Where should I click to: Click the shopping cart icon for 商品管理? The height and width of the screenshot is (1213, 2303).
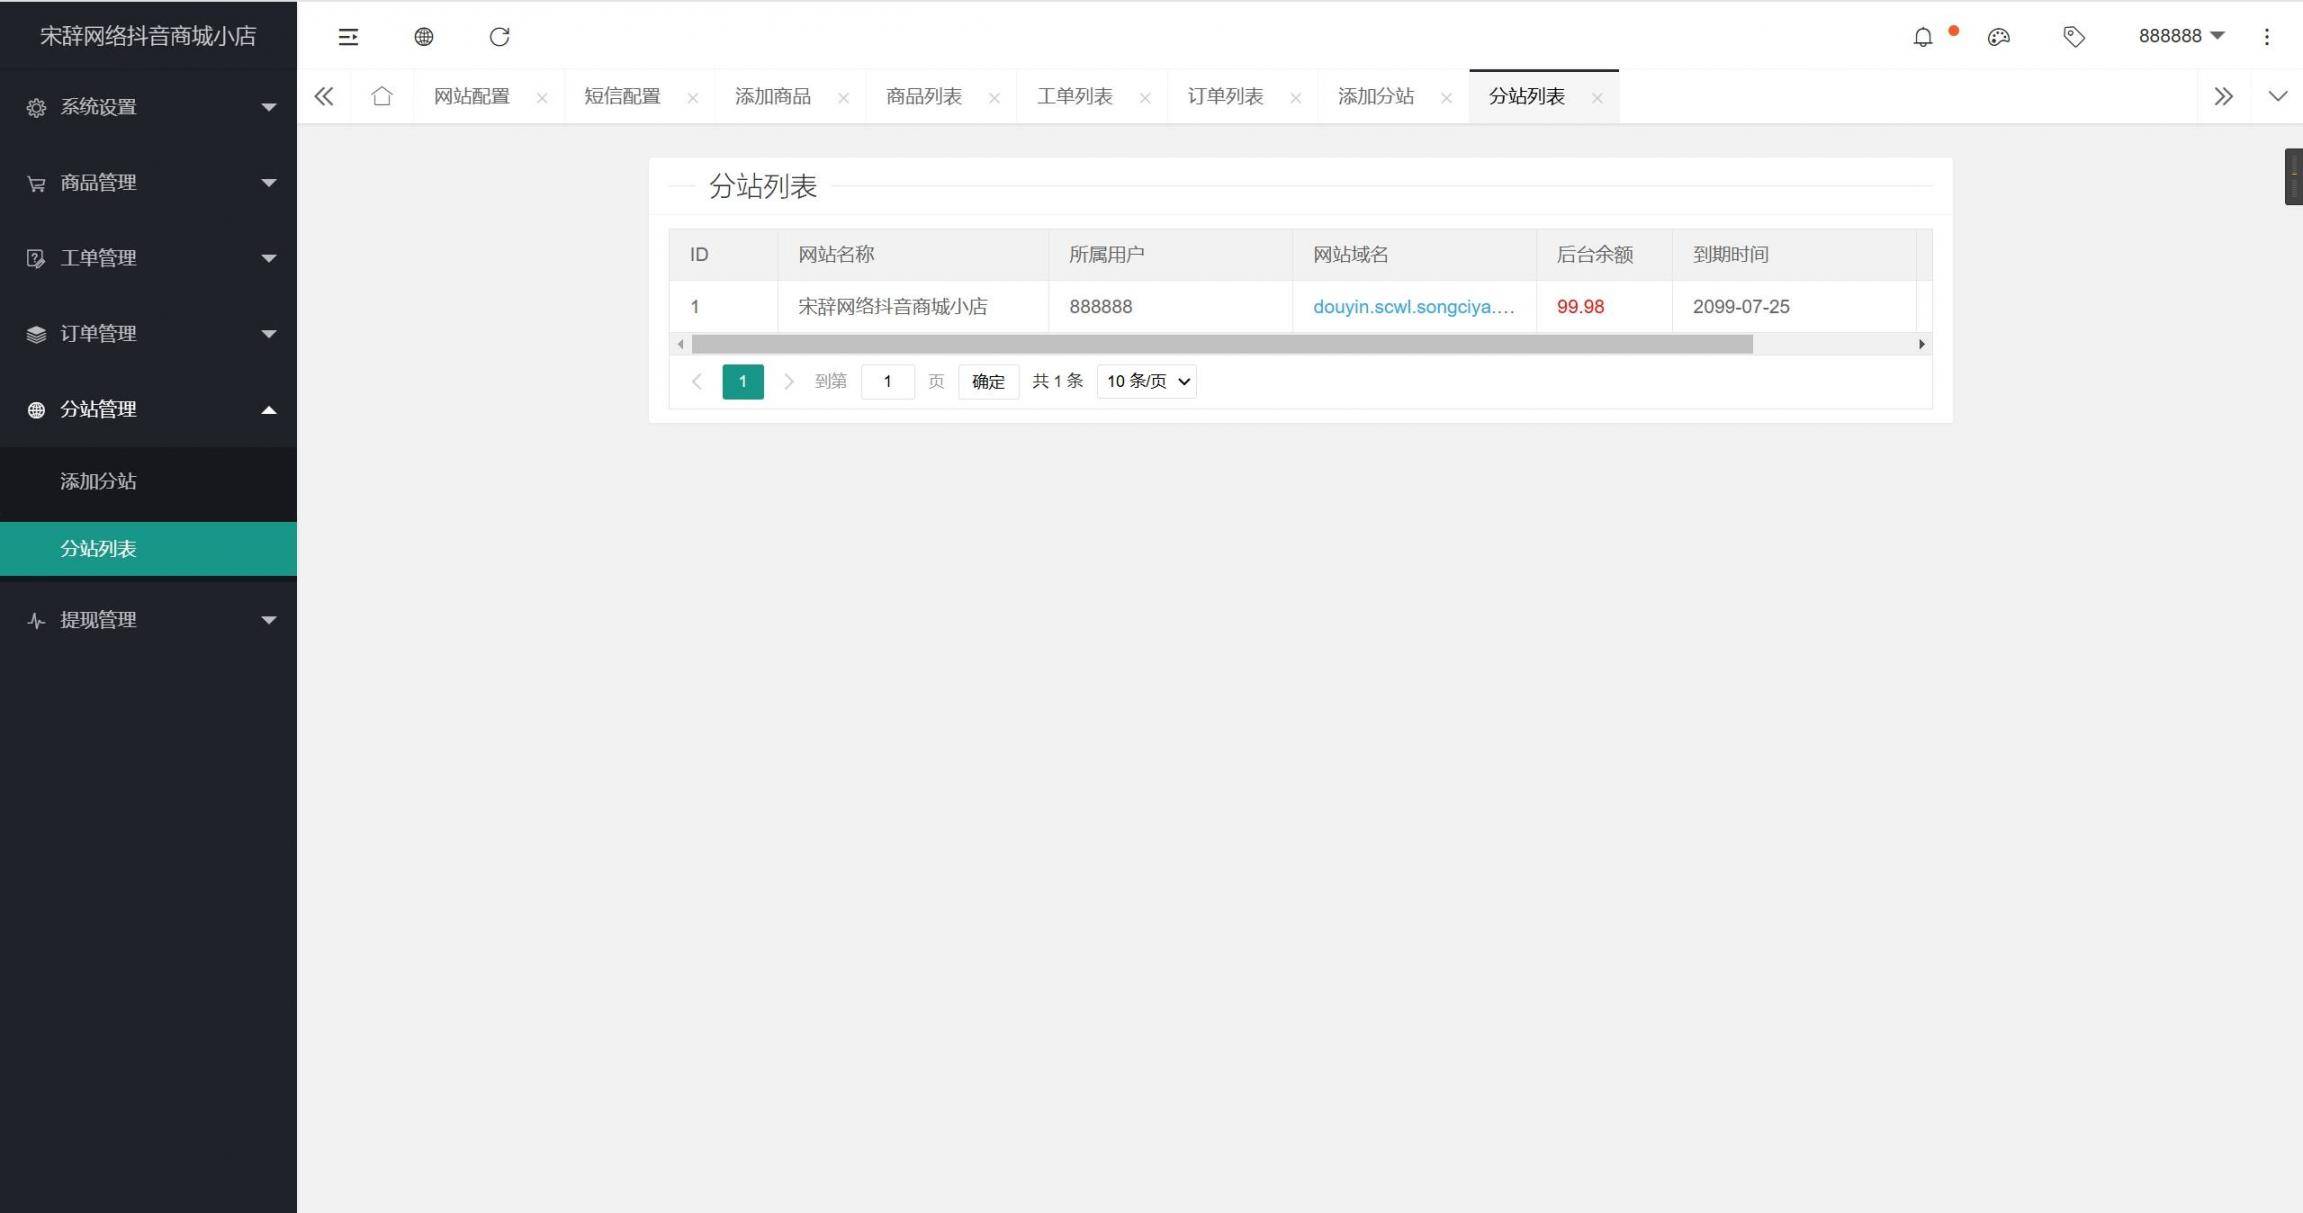click(35, 182)
